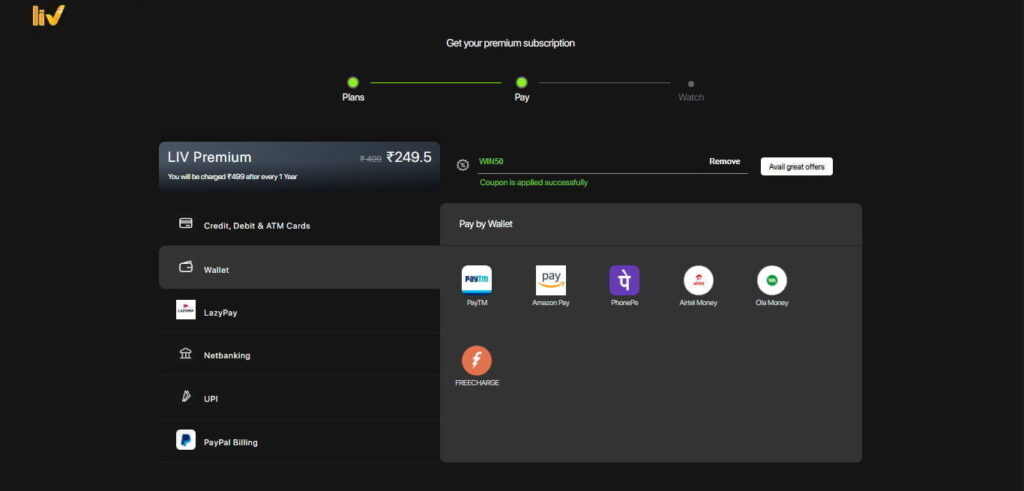The width and height of the screenshot is (1024, 491).
Task: Click the wallet icon in the payment list
Action: (185, 267)
